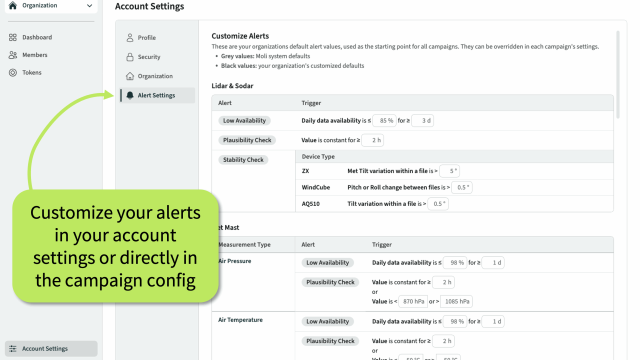The image size is (640, 360).
Task: Edit Air Pressure availability 1 d field
Action: [493, 262]
